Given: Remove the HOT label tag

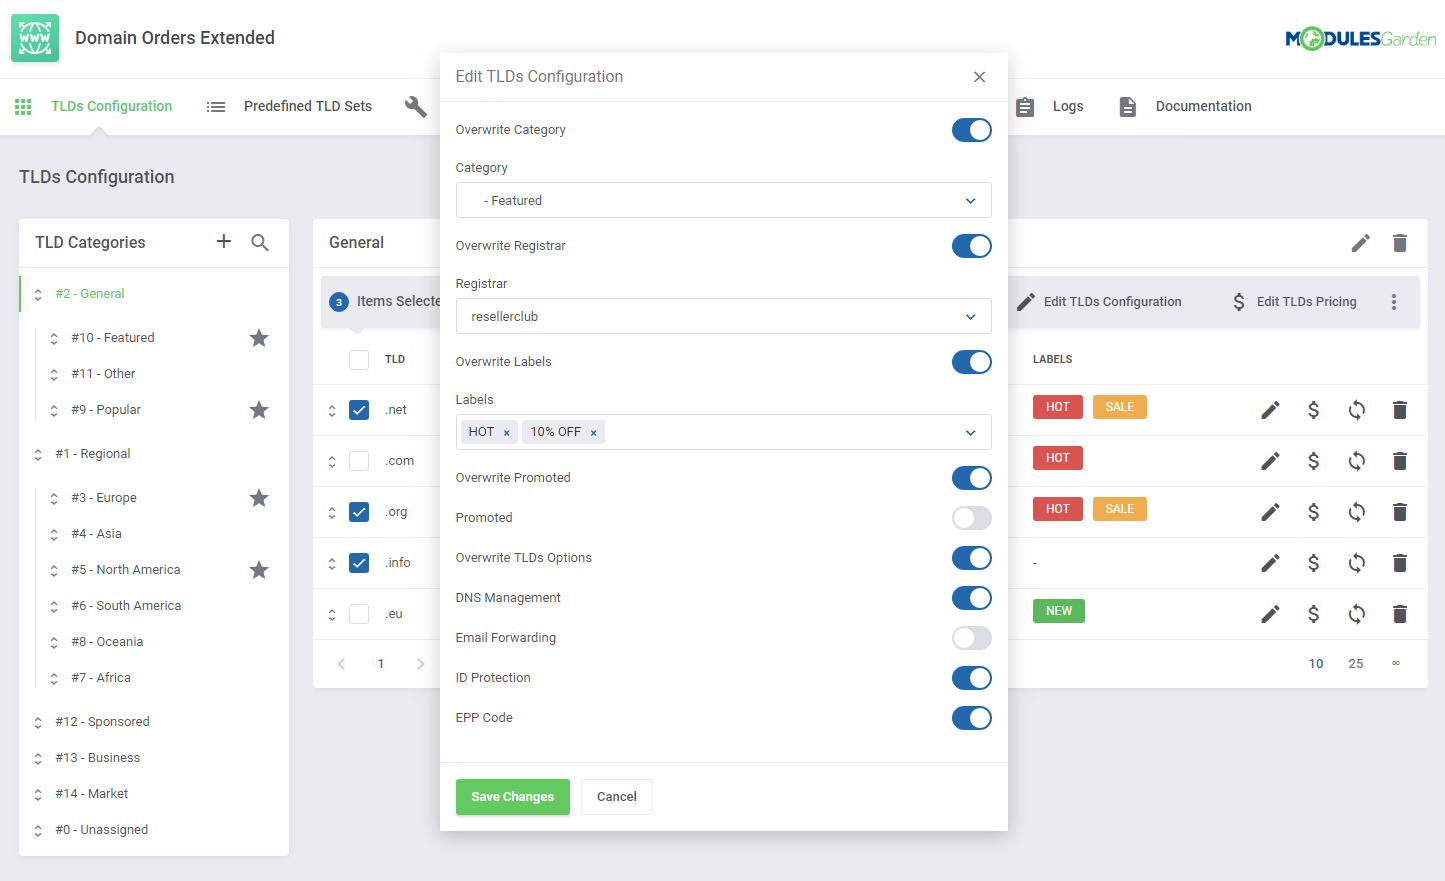Looking at the screenshot, I should pos(507,433).
